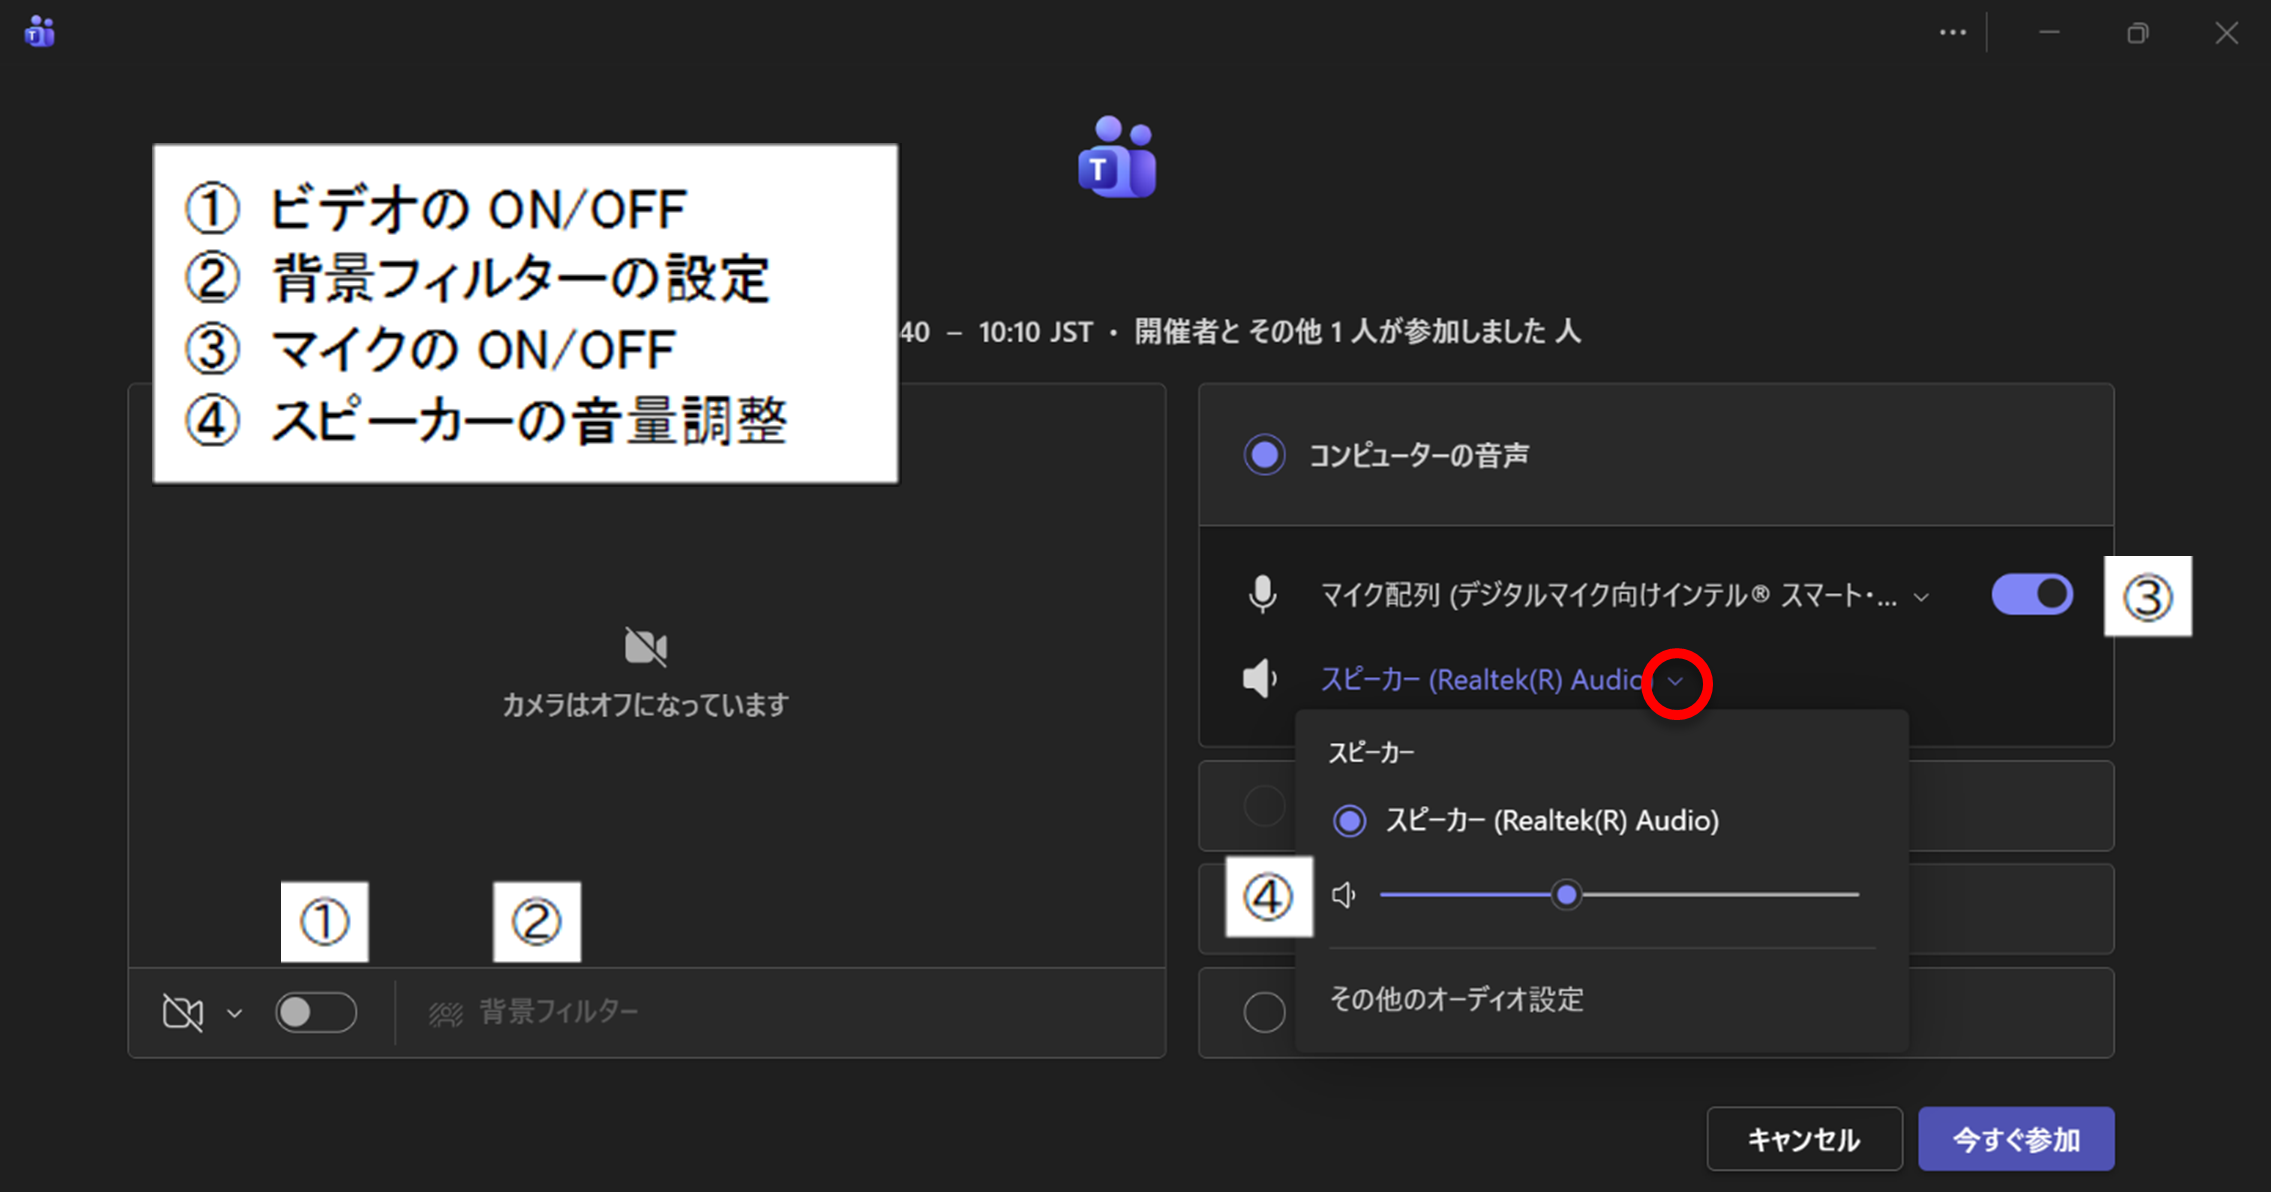Open その他のオーディオ設定 menu entry
This screenshot has width=2271, height=1192.
1456,999
